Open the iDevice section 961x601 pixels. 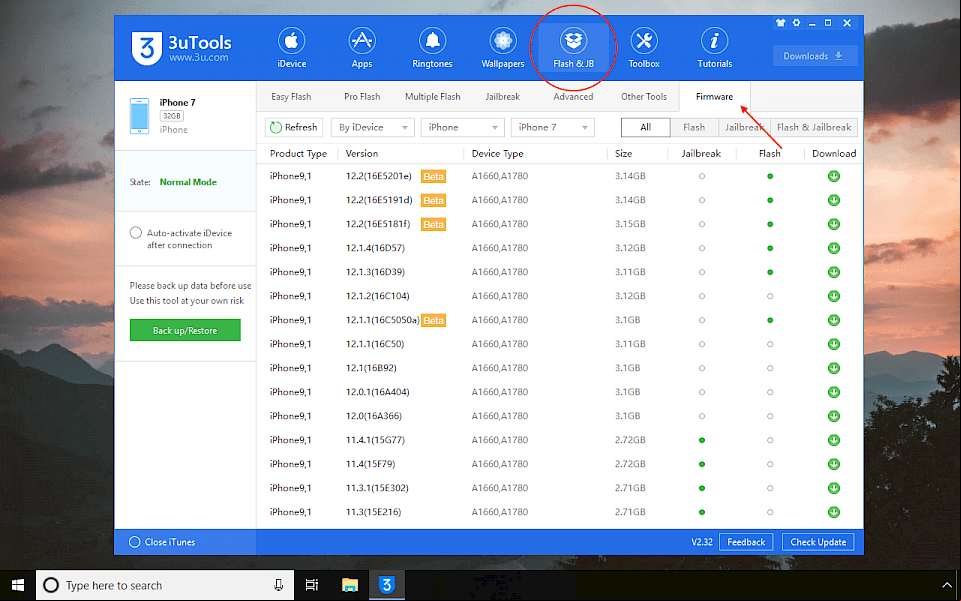(291, 48)
